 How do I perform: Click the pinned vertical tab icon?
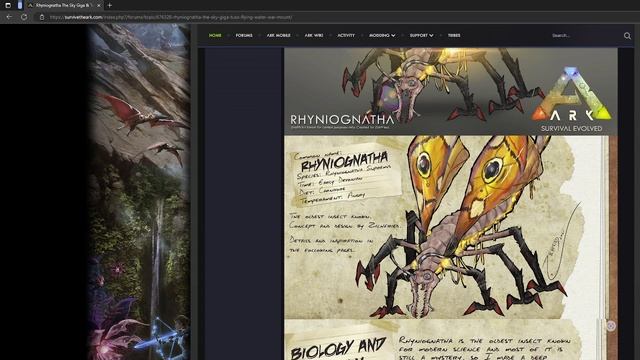click(x=20, y=5)
